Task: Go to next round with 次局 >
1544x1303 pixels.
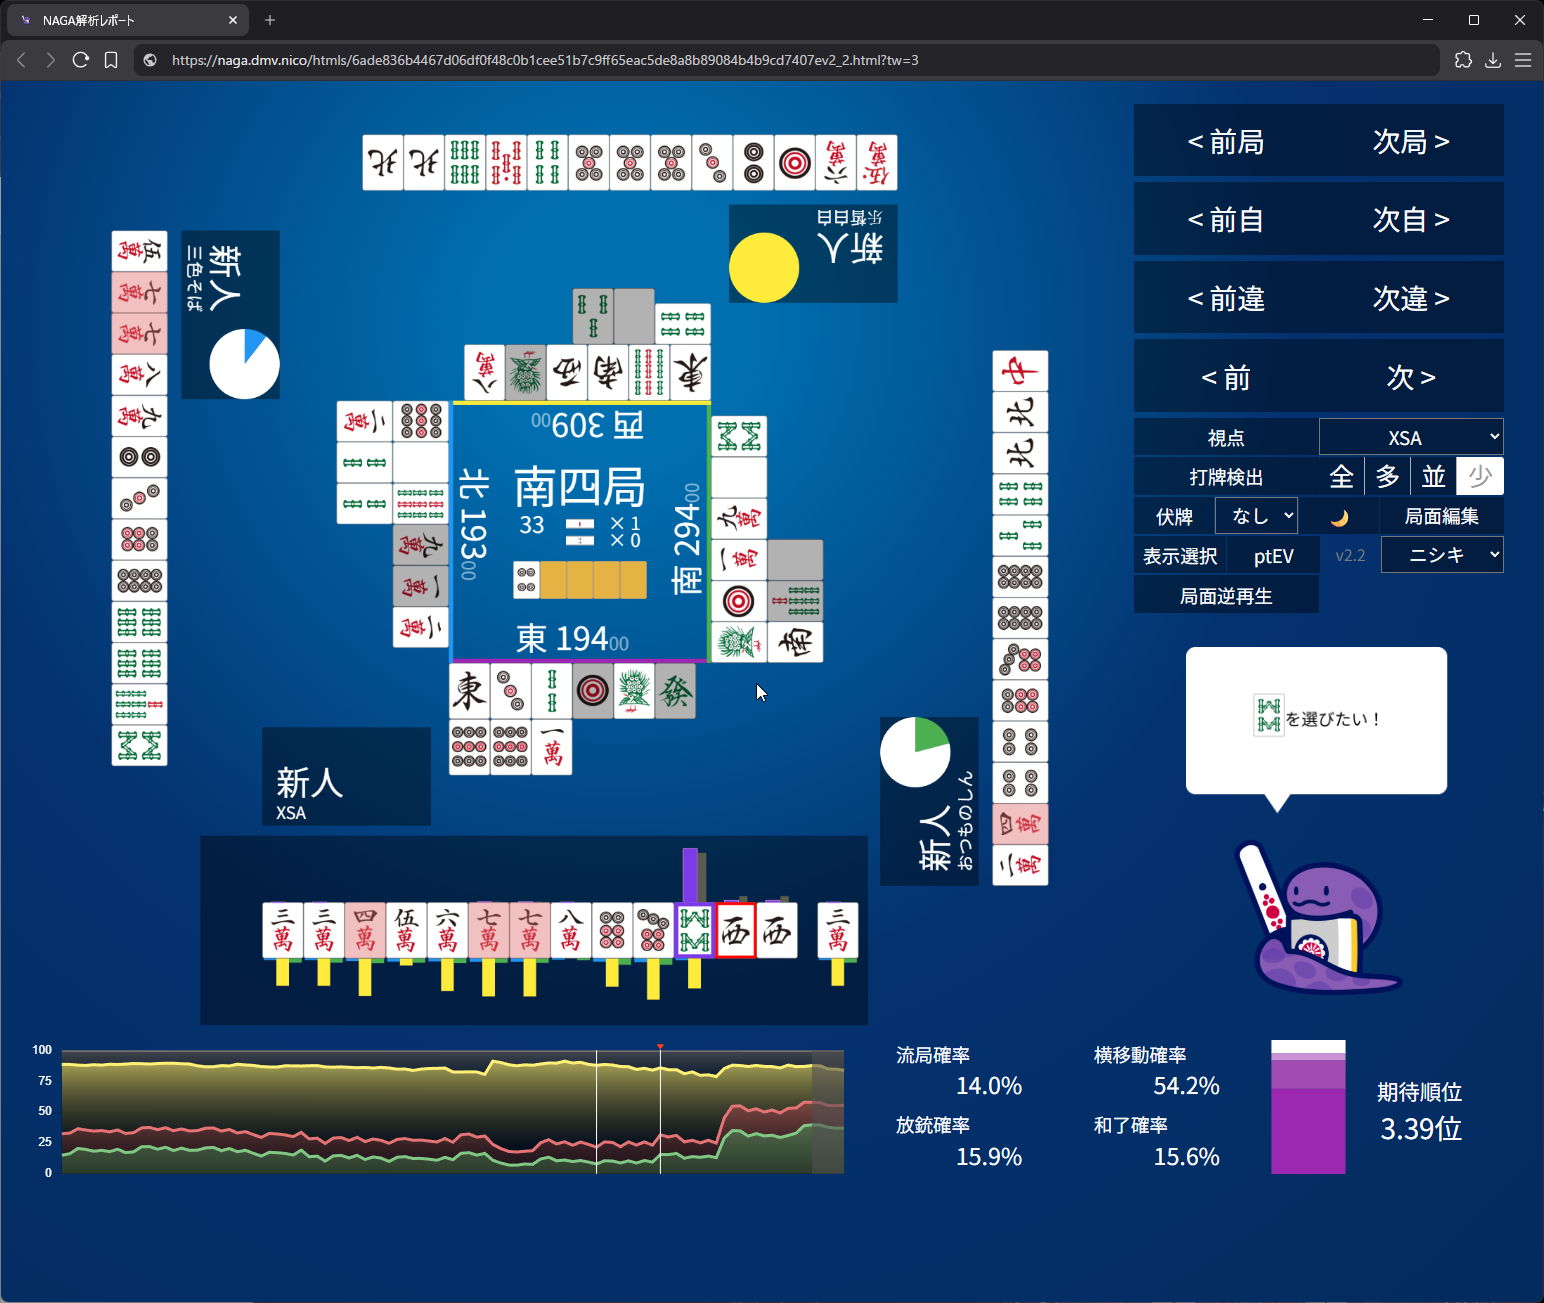Action: point(1410,142)
